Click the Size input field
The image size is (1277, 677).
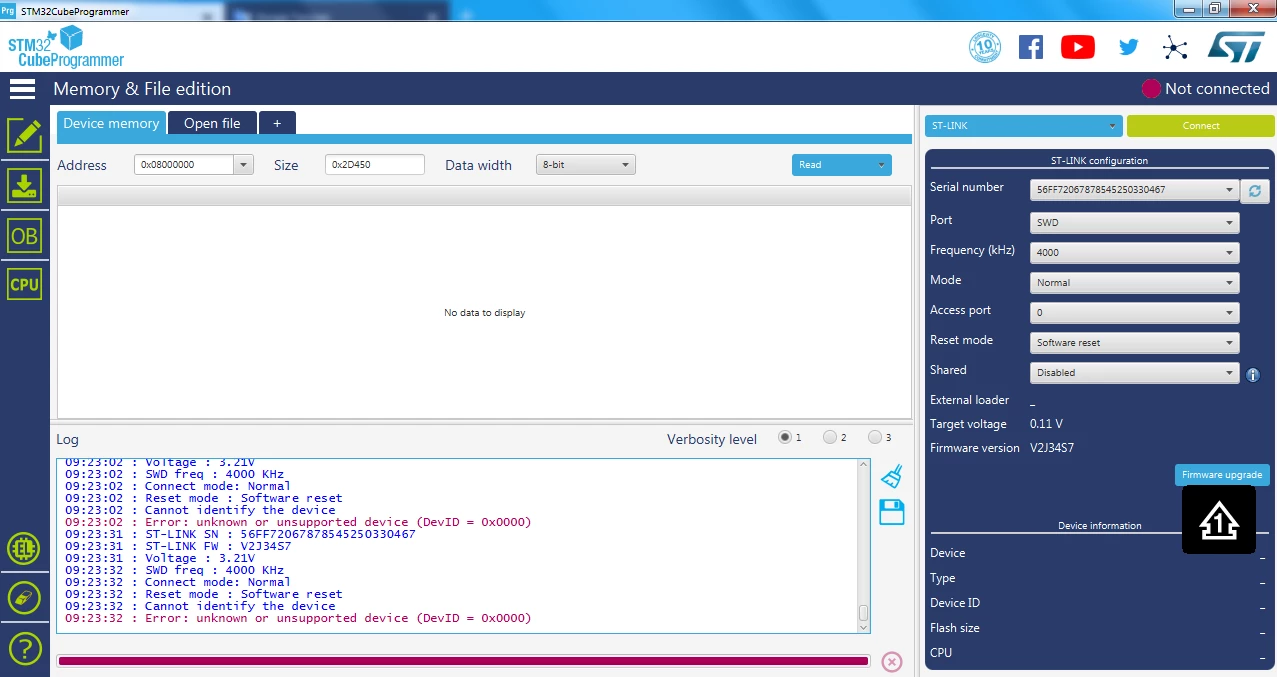point(375,165)
